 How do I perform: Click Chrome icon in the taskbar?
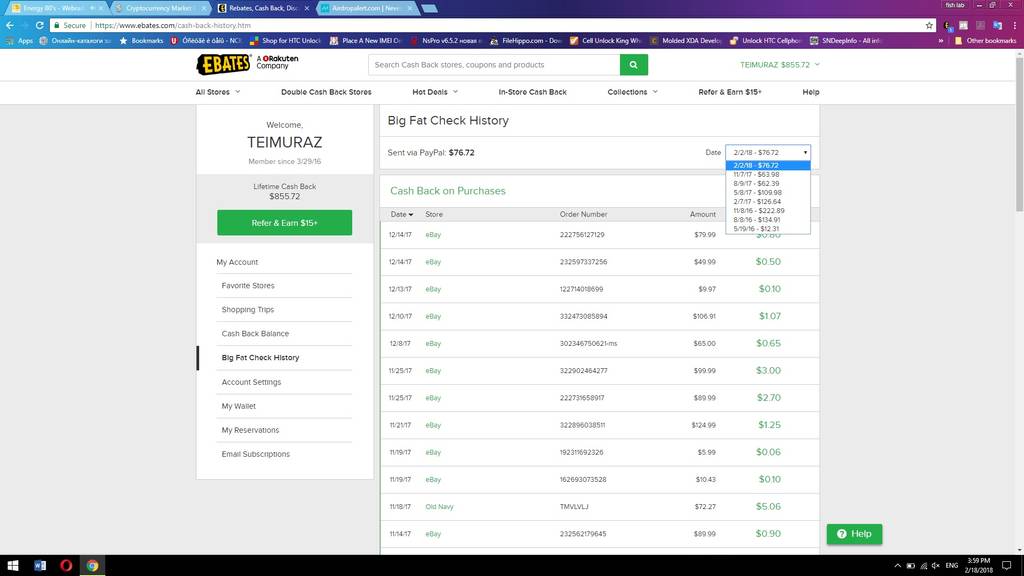[x=92, y=566]
